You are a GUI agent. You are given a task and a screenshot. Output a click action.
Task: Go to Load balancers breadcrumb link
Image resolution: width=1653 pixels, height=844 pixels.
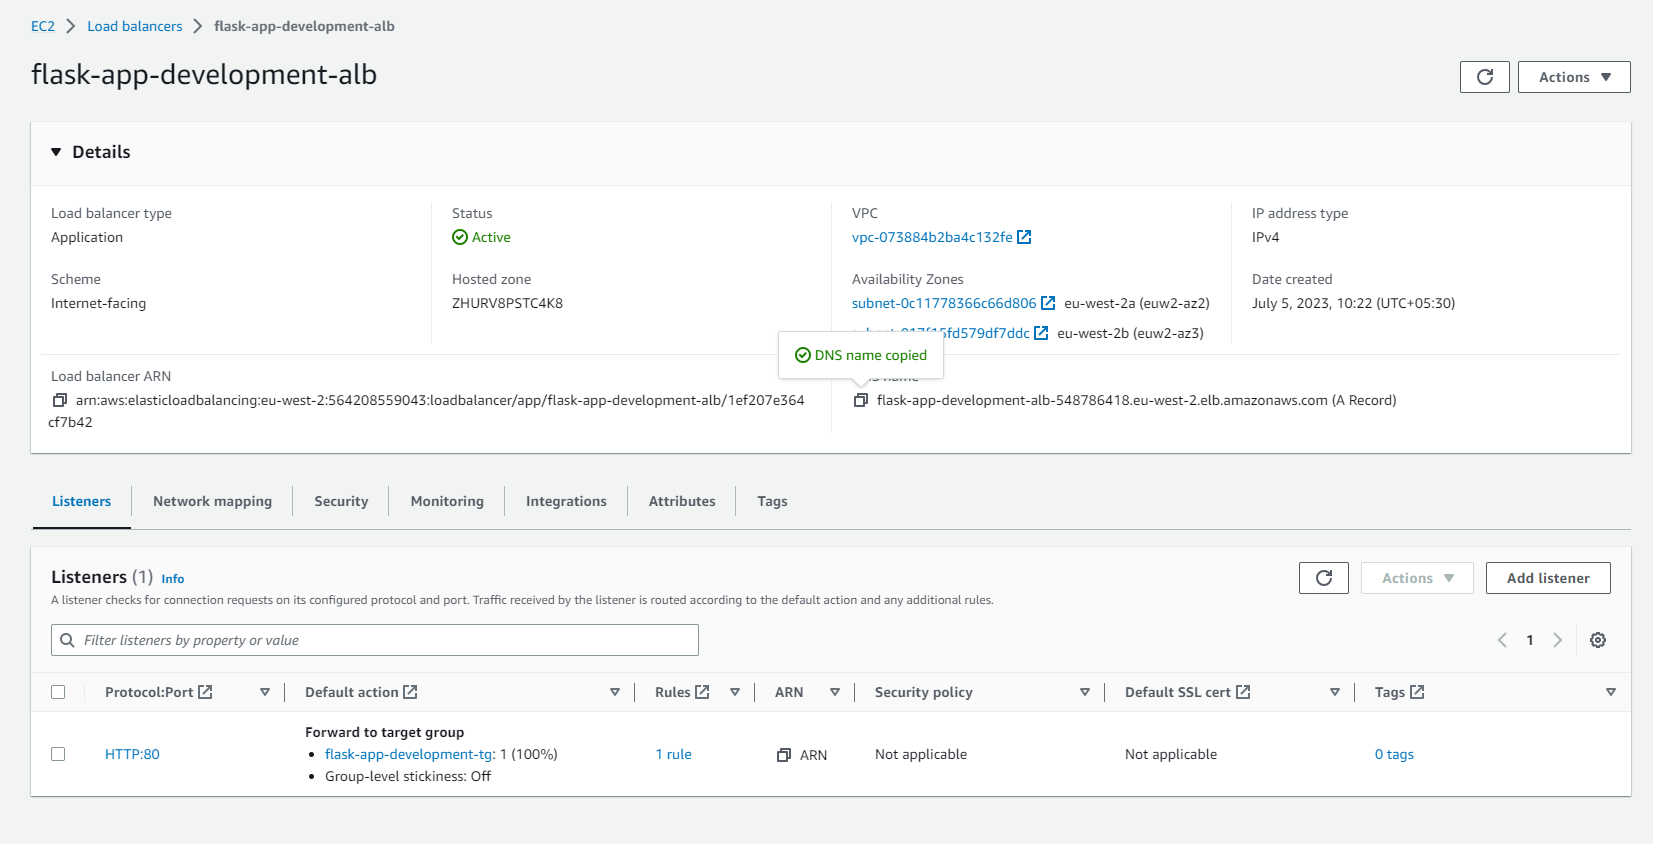click(x=135, y=26)
